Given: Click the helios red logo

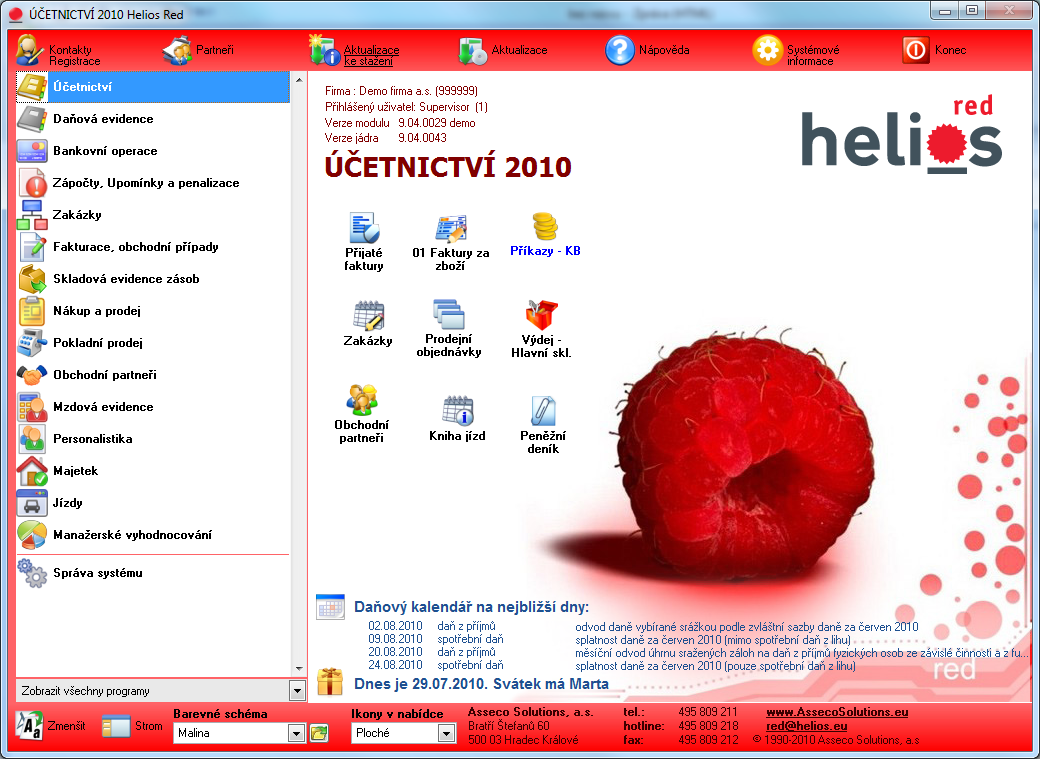Looking at the screenshot, I should [x=901, y=135].
